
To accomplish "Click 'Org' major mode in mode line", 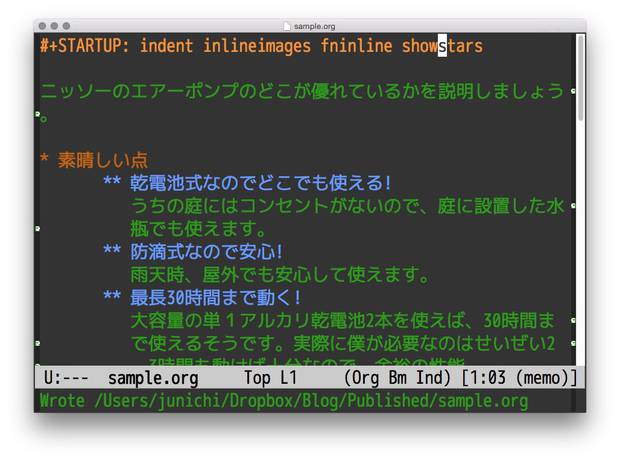I will tap(365, 378).
